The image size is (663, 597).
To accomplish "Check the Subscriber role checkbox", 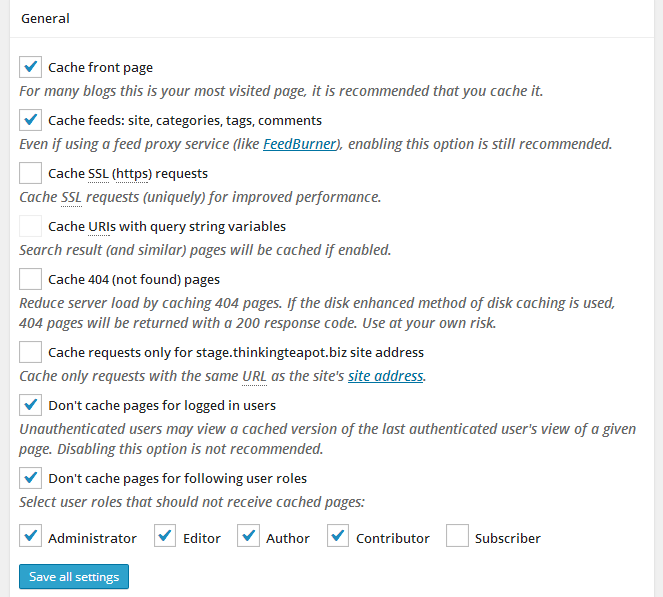I will coord(457,537).
